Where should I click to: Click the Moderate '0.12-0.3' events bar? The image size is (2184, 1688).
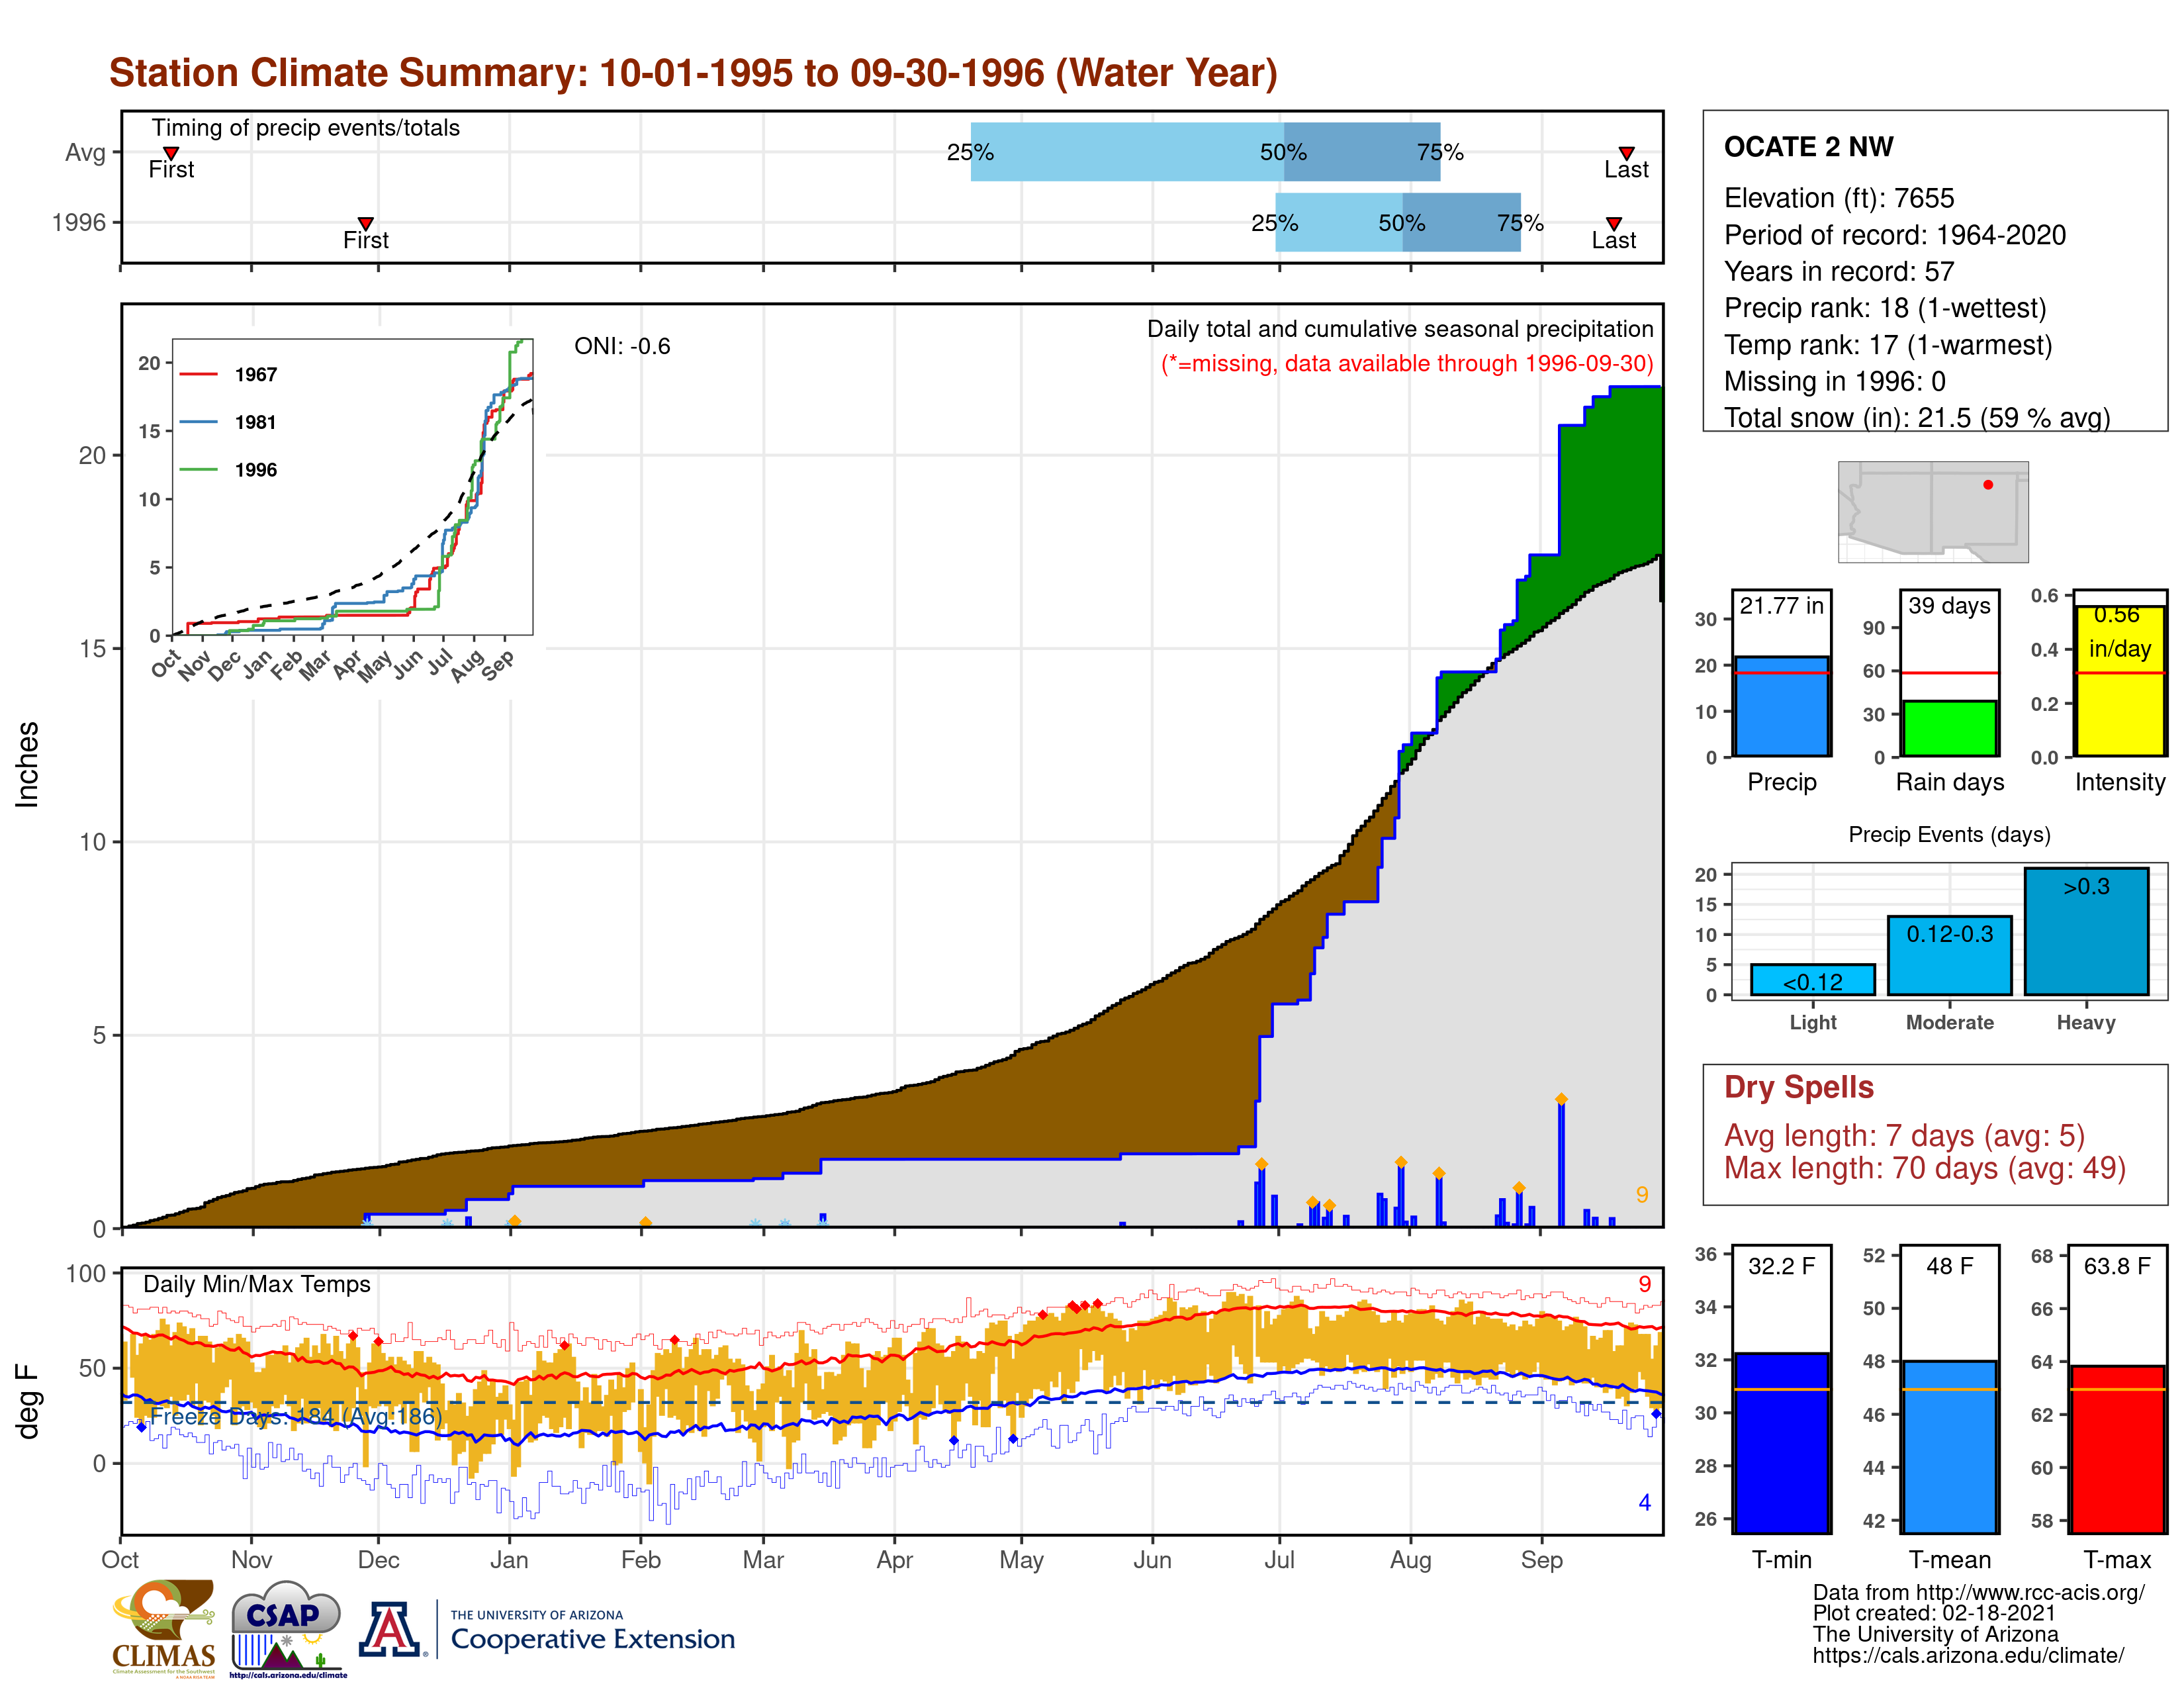pos(1949,956)
